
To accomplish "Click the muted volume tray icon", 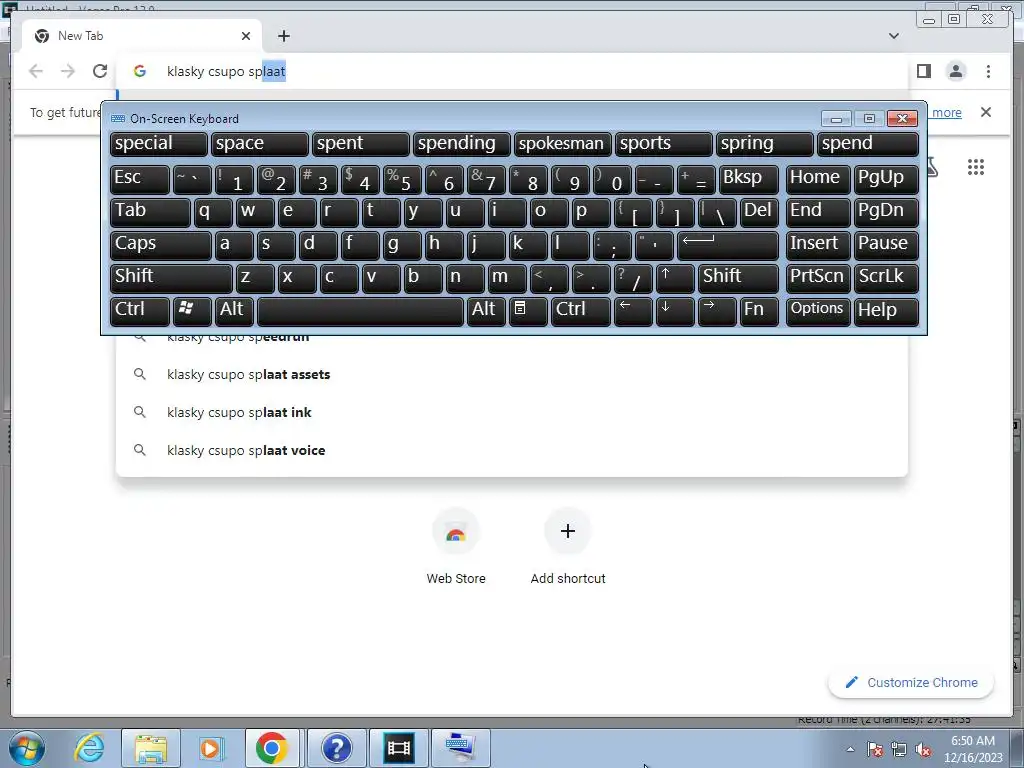I will (x=923, y=750).
